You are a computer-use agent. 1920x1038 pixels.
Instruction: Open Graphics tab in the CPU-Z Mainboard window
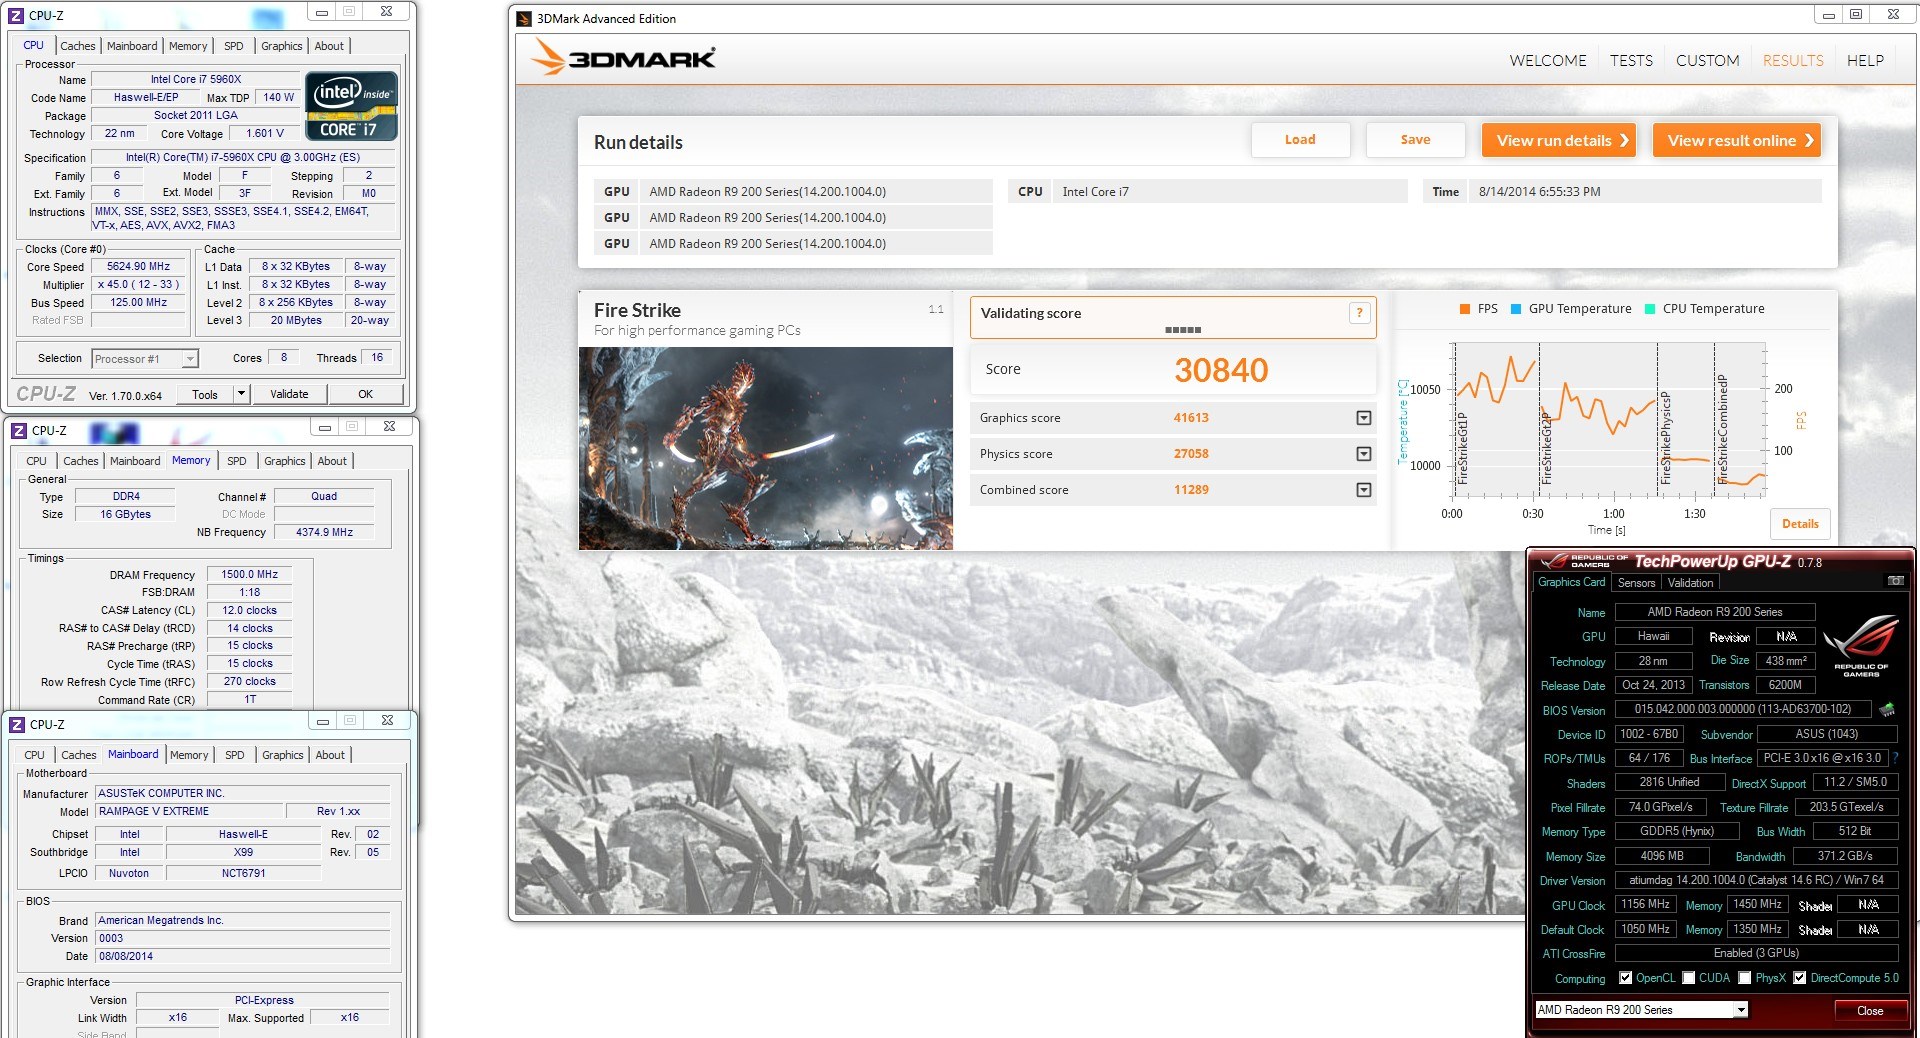282,755
